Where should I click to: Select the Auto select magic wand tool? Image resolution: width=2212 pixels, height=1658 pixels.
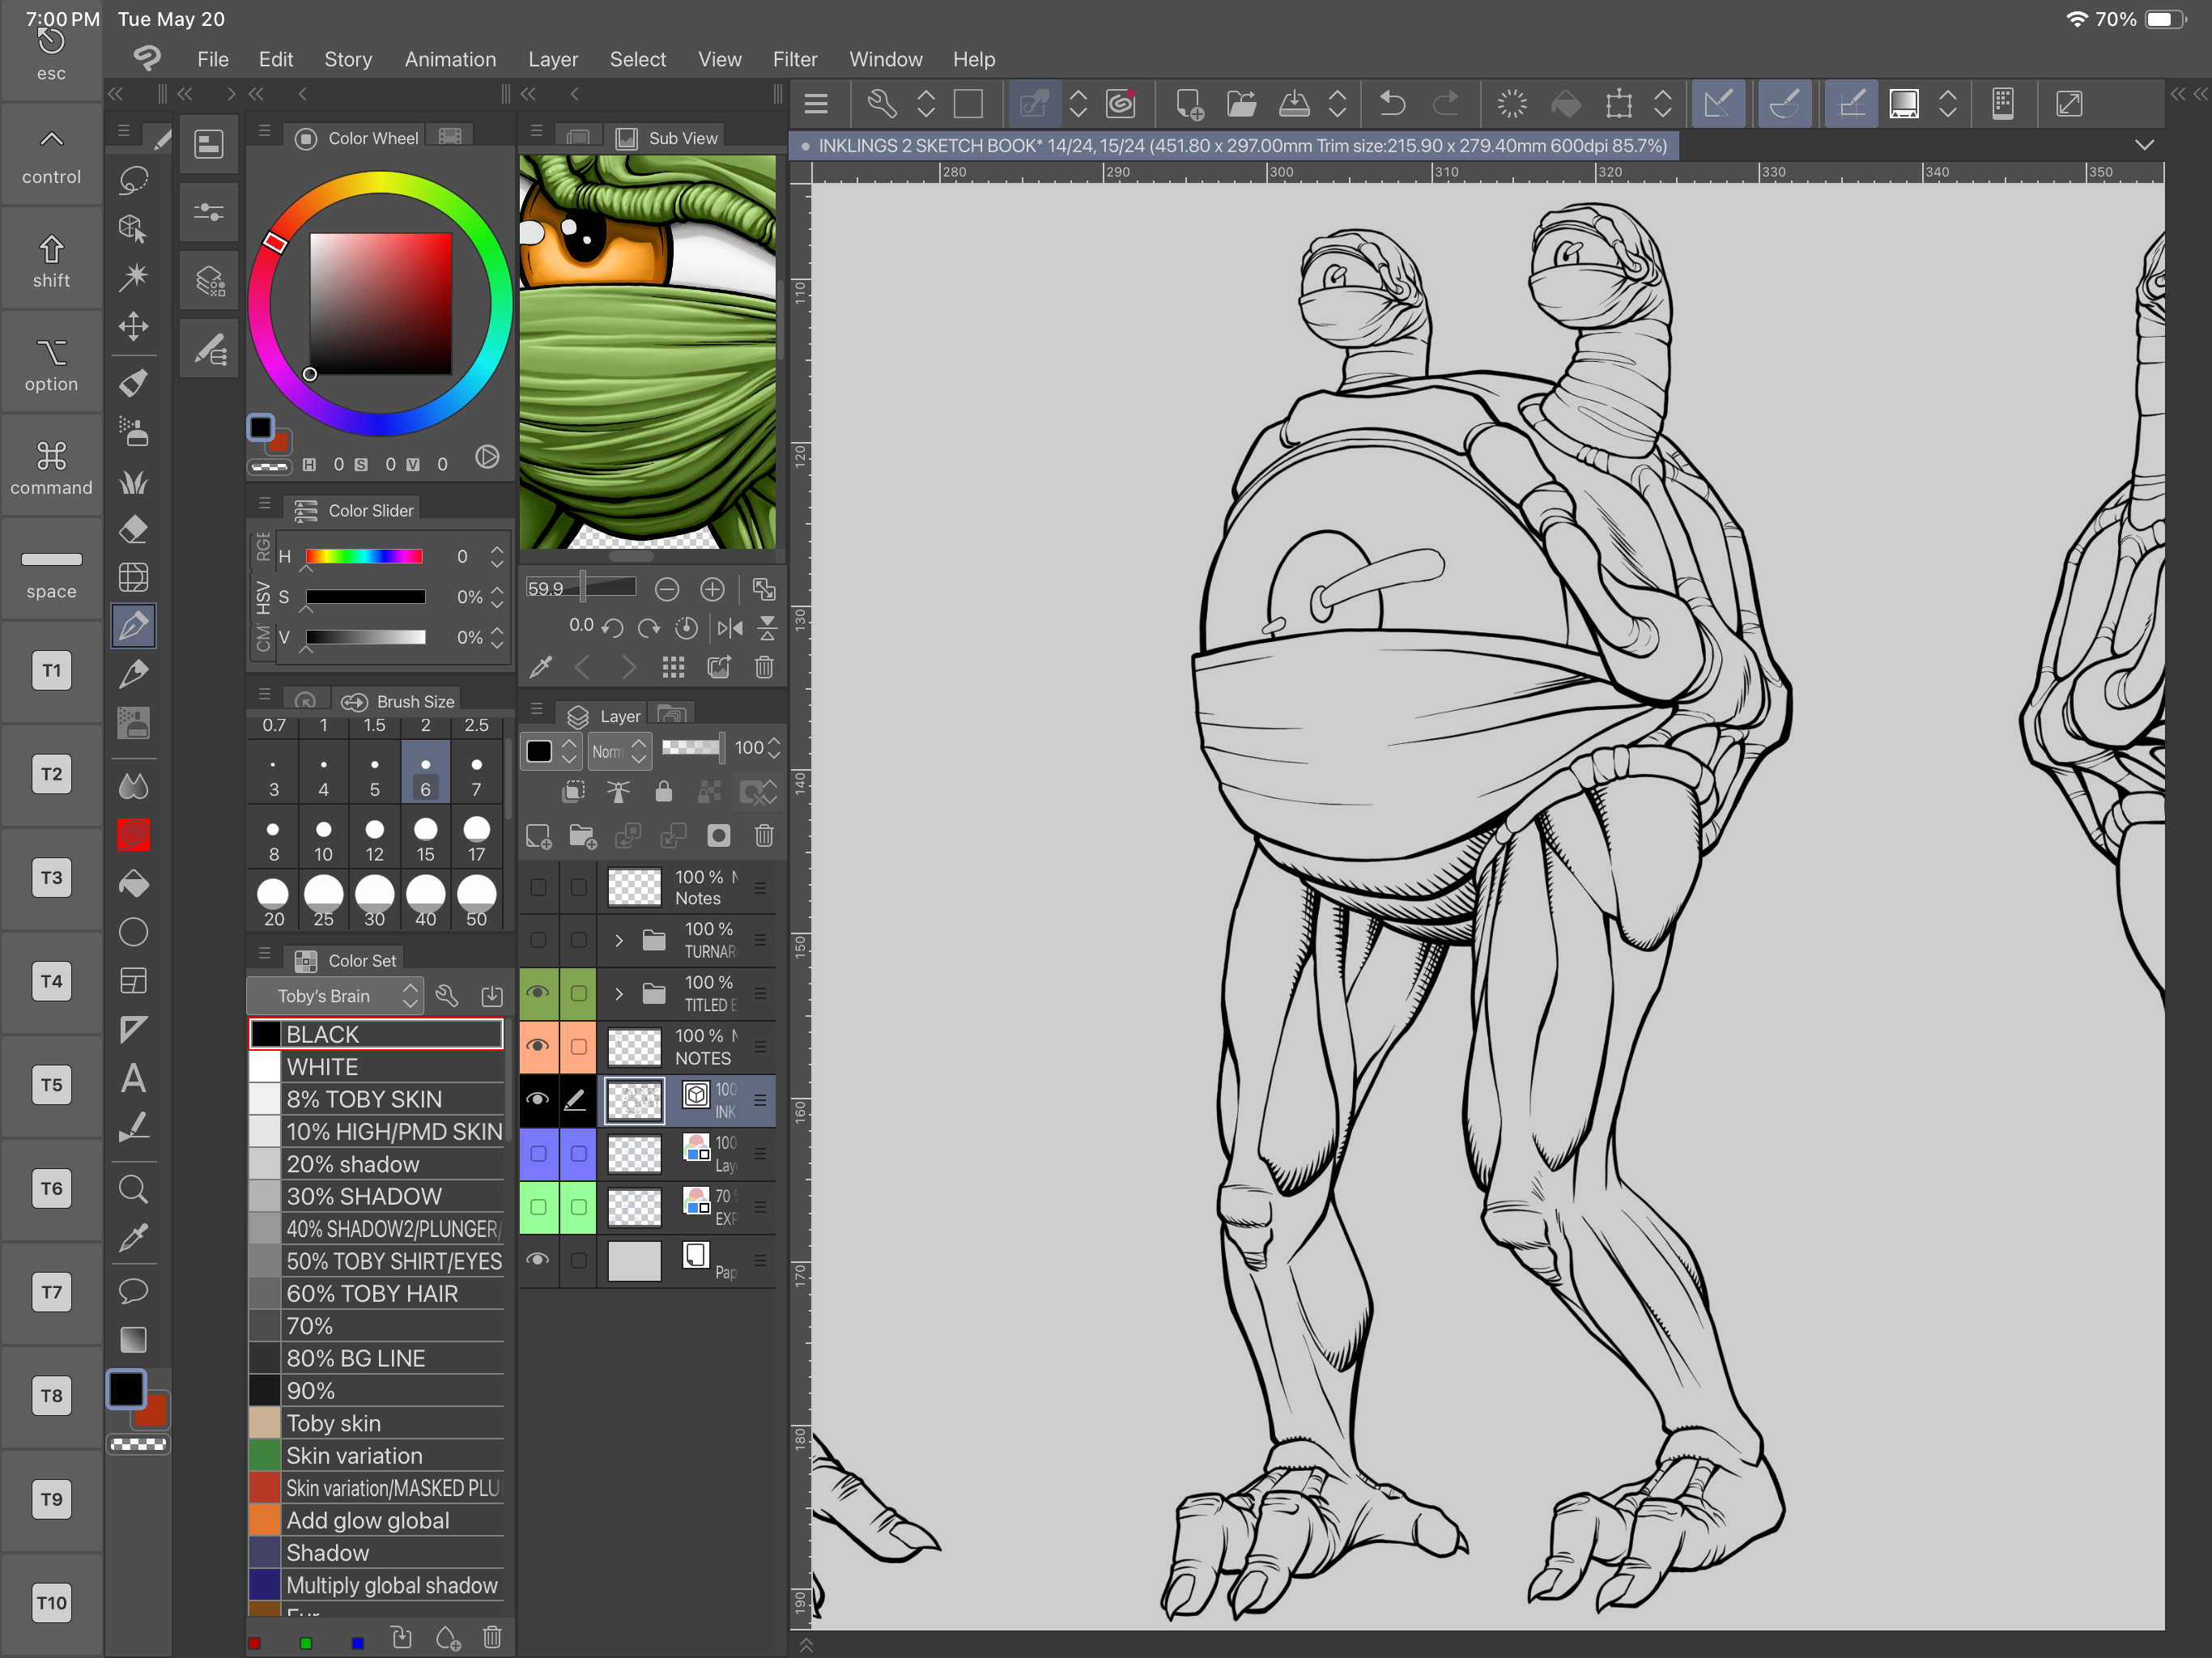pyautogui.click(x=133, y=277)
